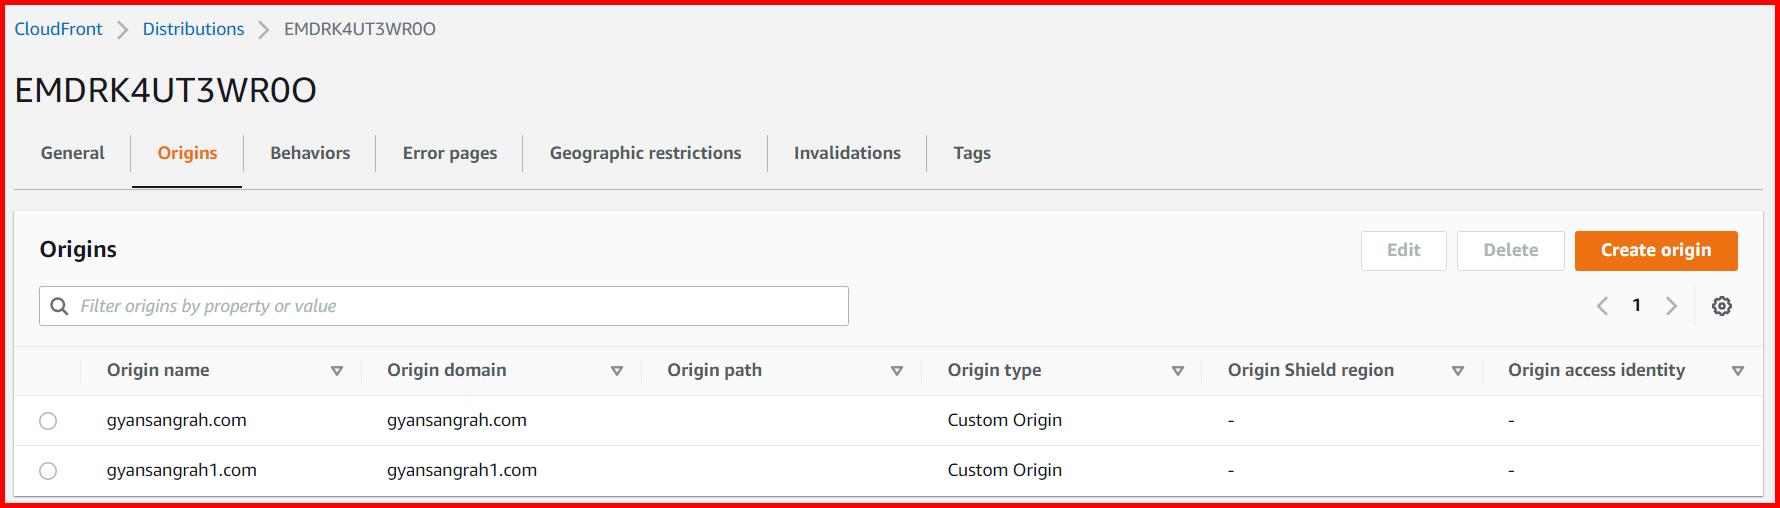Click Custom Origin type for gyansangrah1.com
This screenshot has width=1780, height=508.
[x=1005, y=470]
